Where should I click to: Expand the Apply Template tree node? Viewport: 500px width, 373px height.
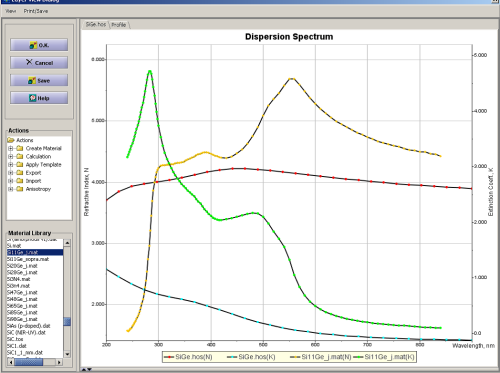[x=10, y=165]
